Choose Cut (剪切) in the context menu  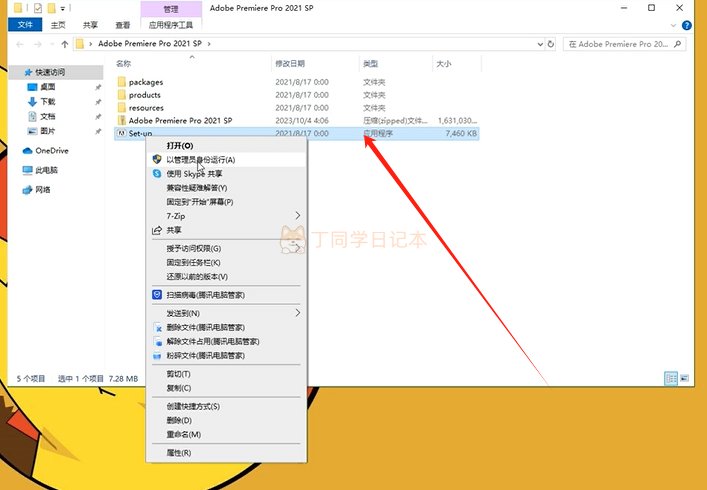click(x=226, y=374)
